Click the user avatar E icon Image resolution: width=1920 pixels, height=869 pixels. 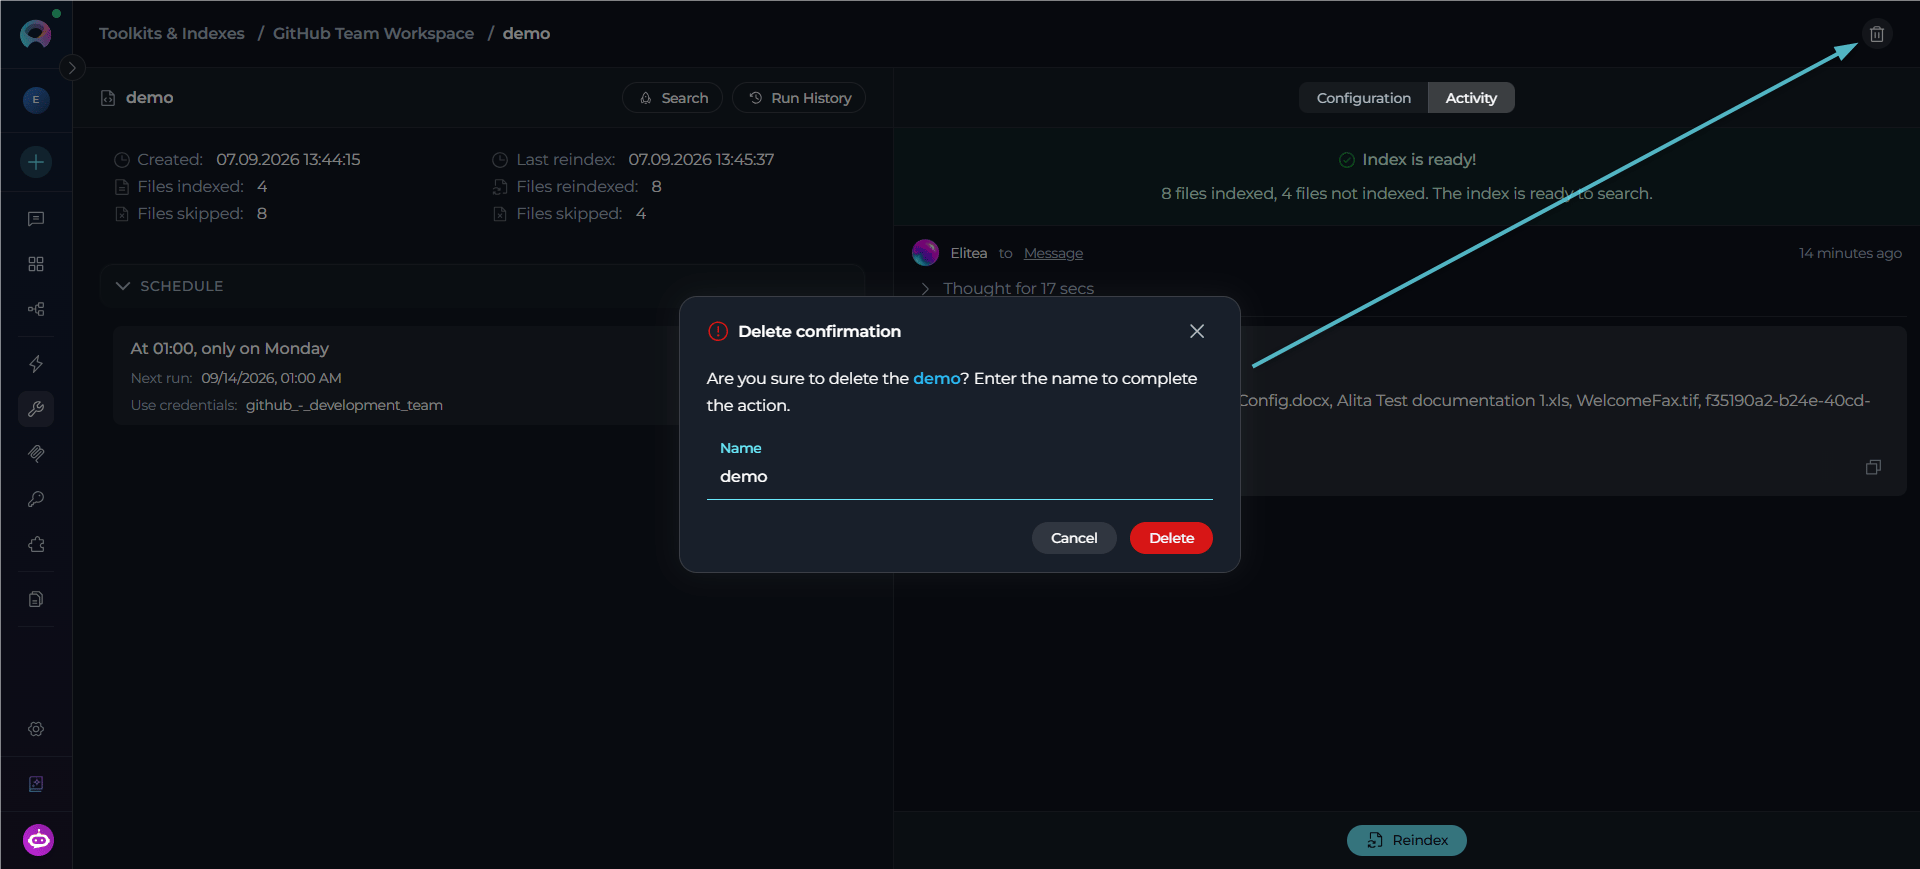pos(36,100)
